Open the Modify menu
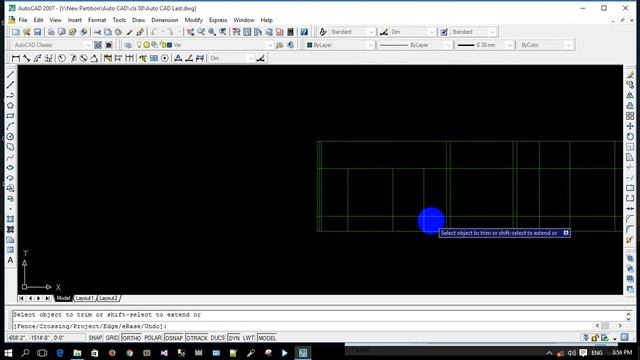The height and width of the screenshot is (360, 640). [x=193, y=20]
